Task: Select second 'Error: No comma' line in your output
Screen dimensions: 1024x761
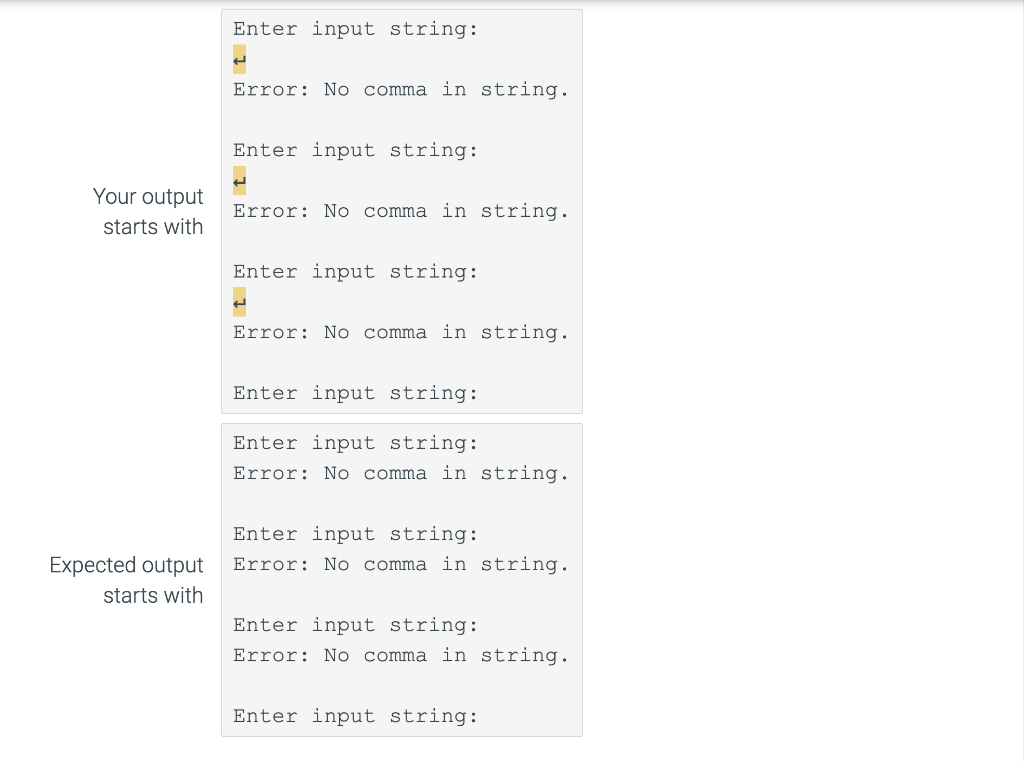Action: 401,211
